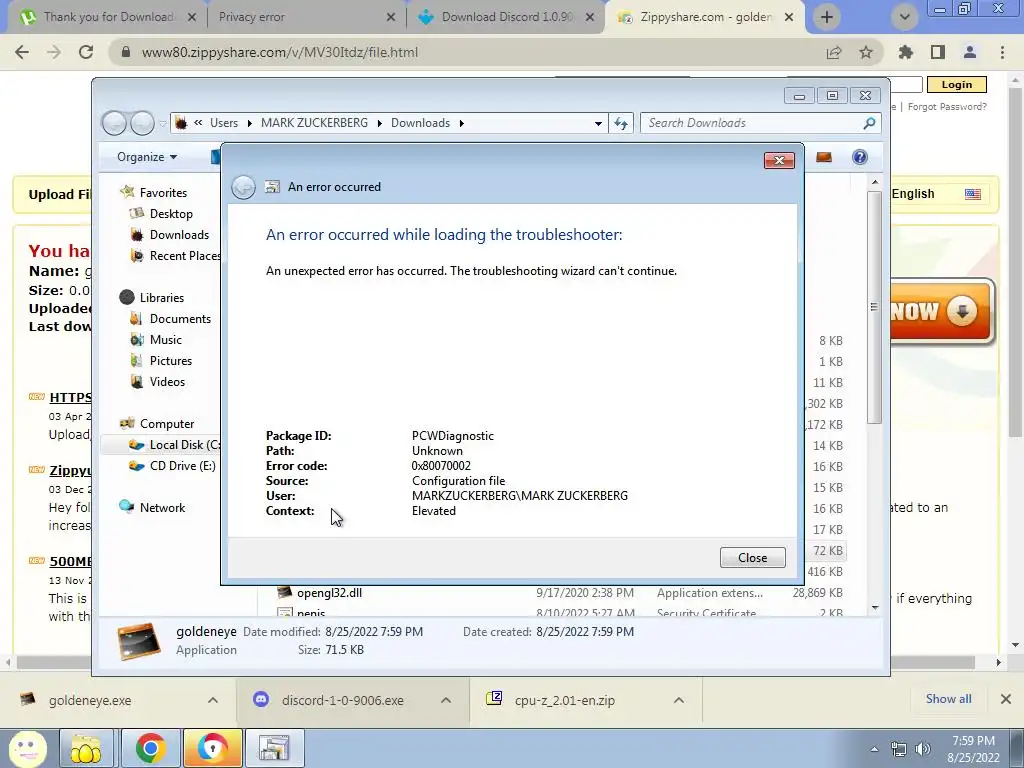
Task: Expand arrow after Downloads breadcrumb
Action: click(462, 123)
